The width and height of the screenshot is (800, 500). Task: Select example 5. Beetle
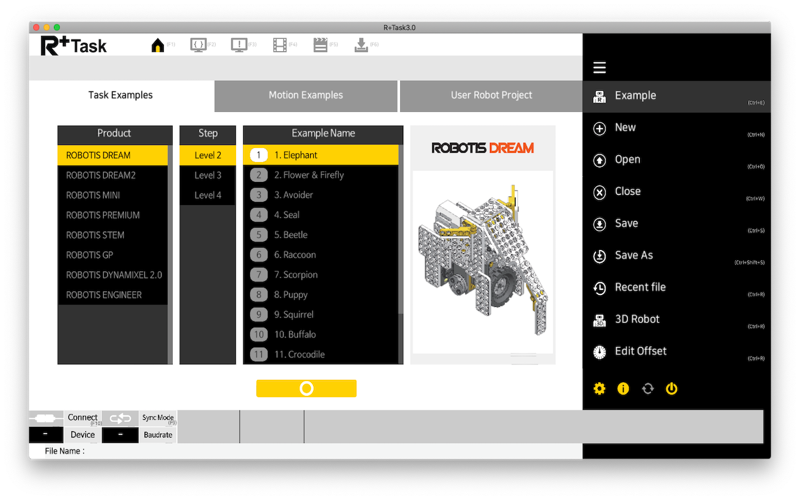tap(321, 235)
